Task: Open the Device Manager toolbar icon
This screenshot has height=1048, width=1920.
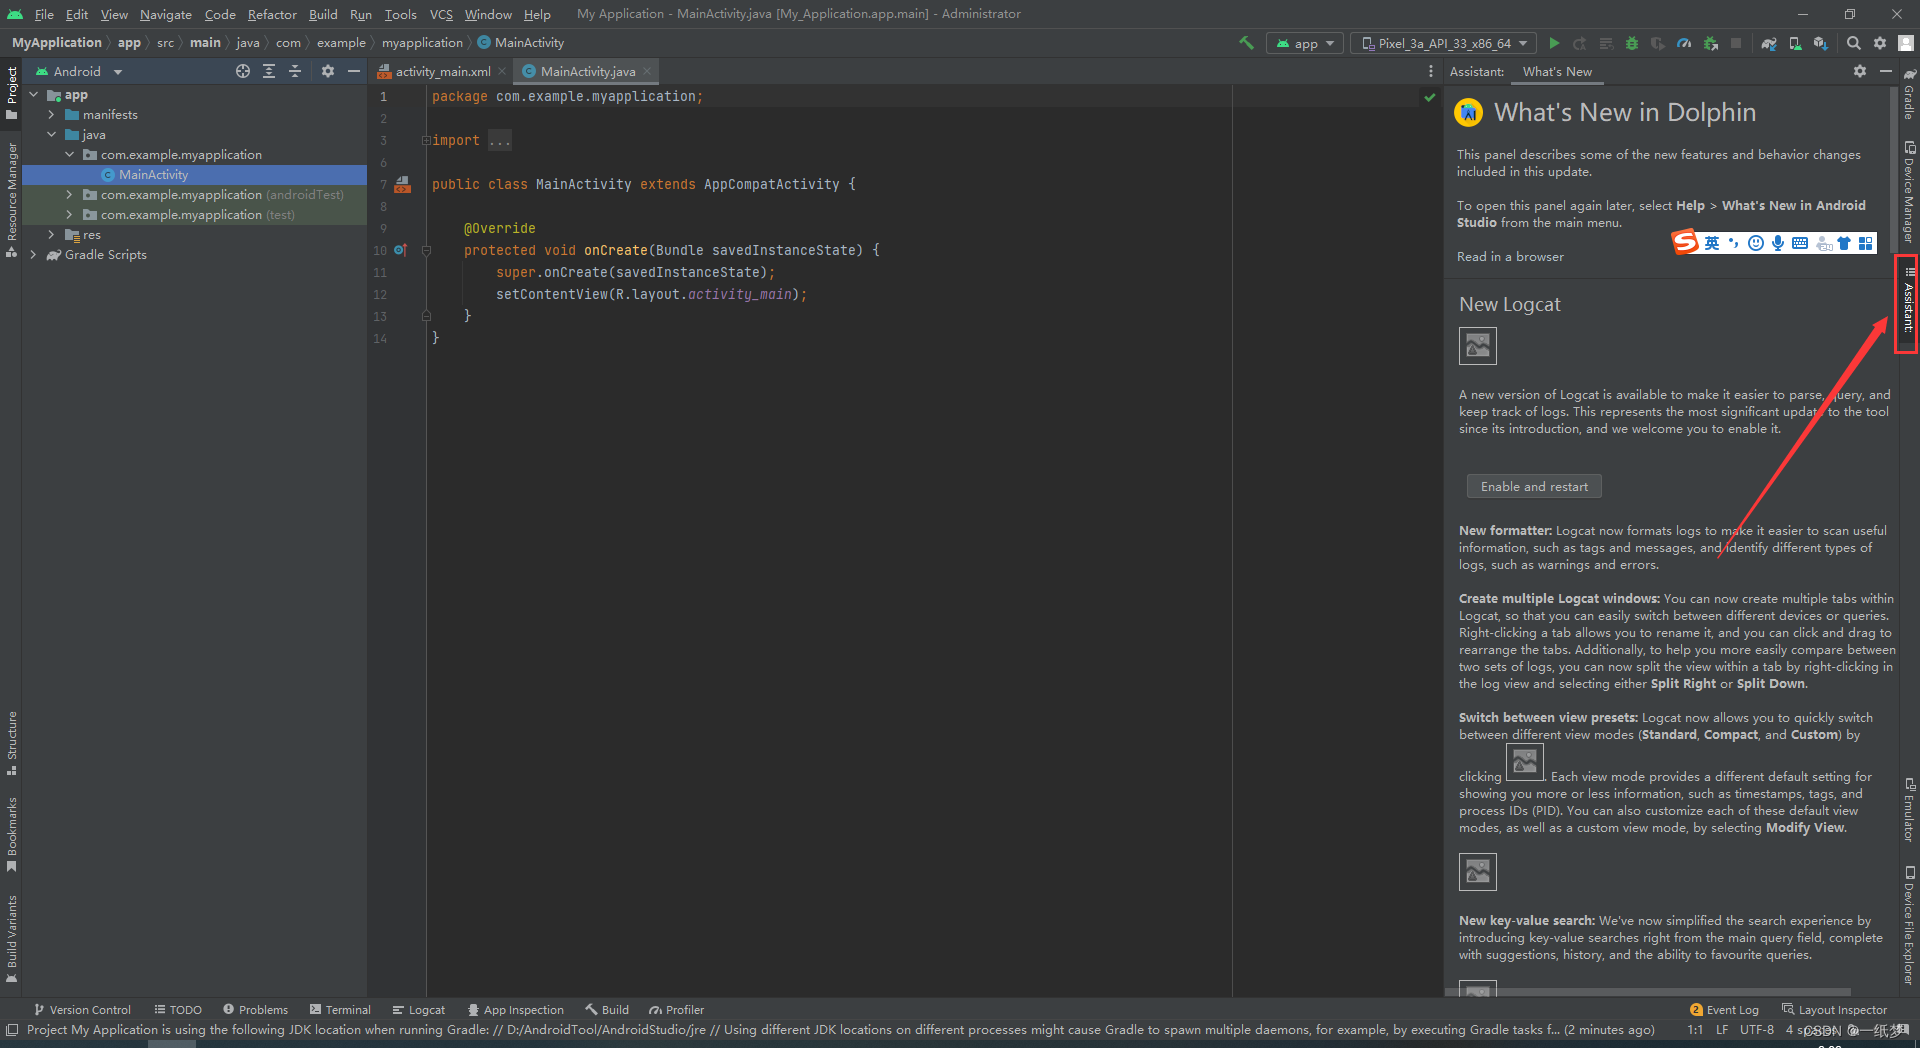Action: coord(1795,43)
